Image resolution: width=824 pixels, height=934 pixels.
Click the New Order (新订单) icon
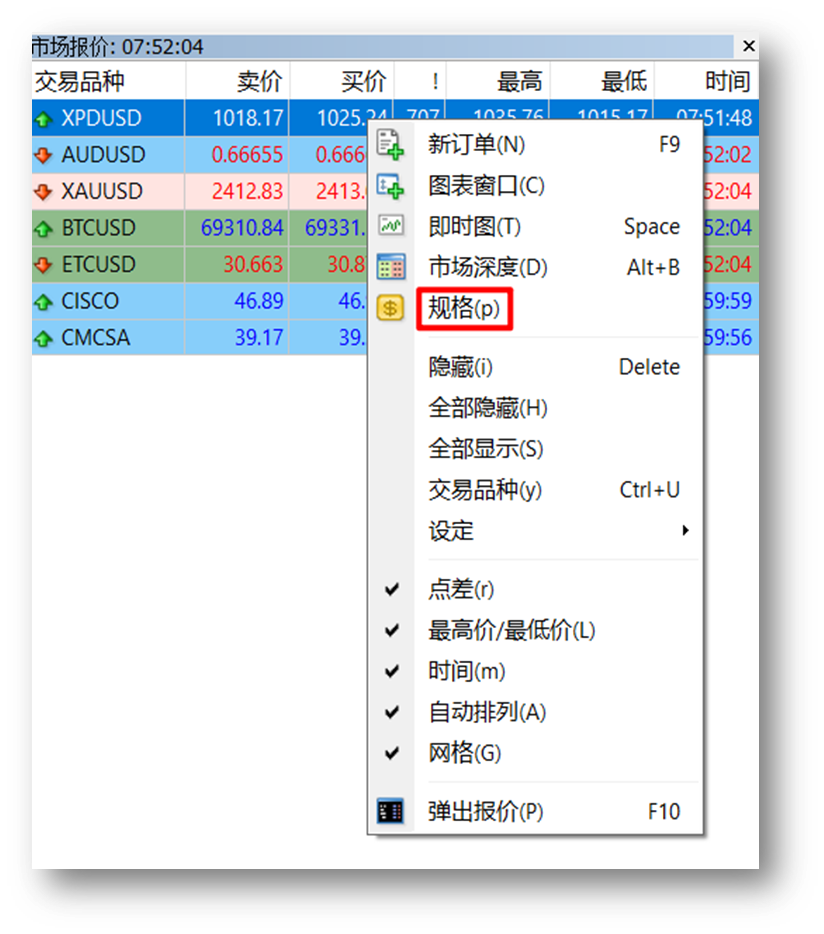pyautogui.click(x=390, y=145)
